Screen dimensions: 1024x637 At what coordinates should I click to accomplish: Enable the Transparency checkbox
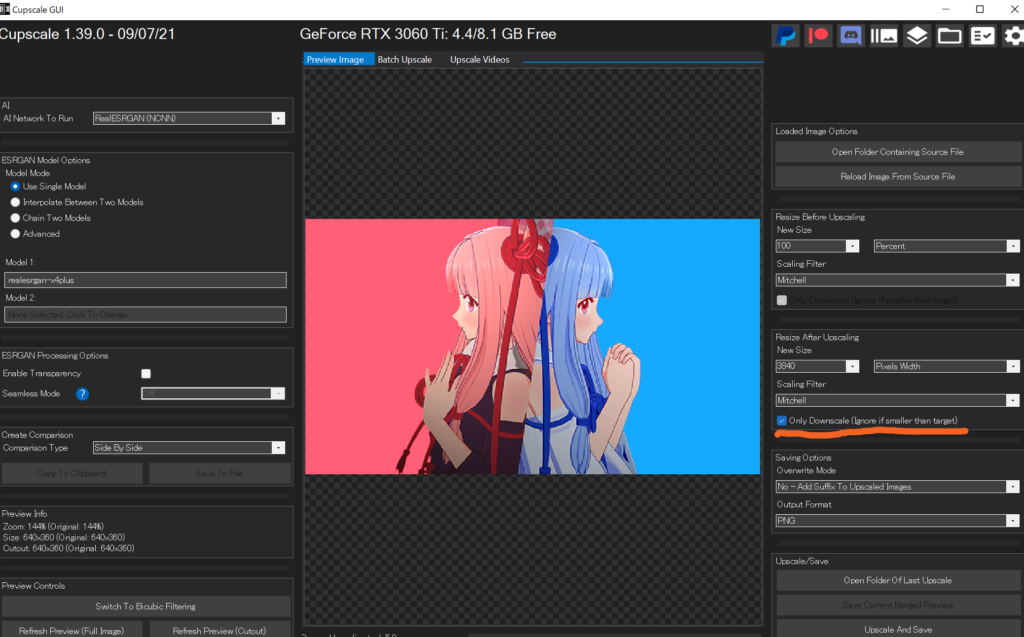click(x=146, y=374)
